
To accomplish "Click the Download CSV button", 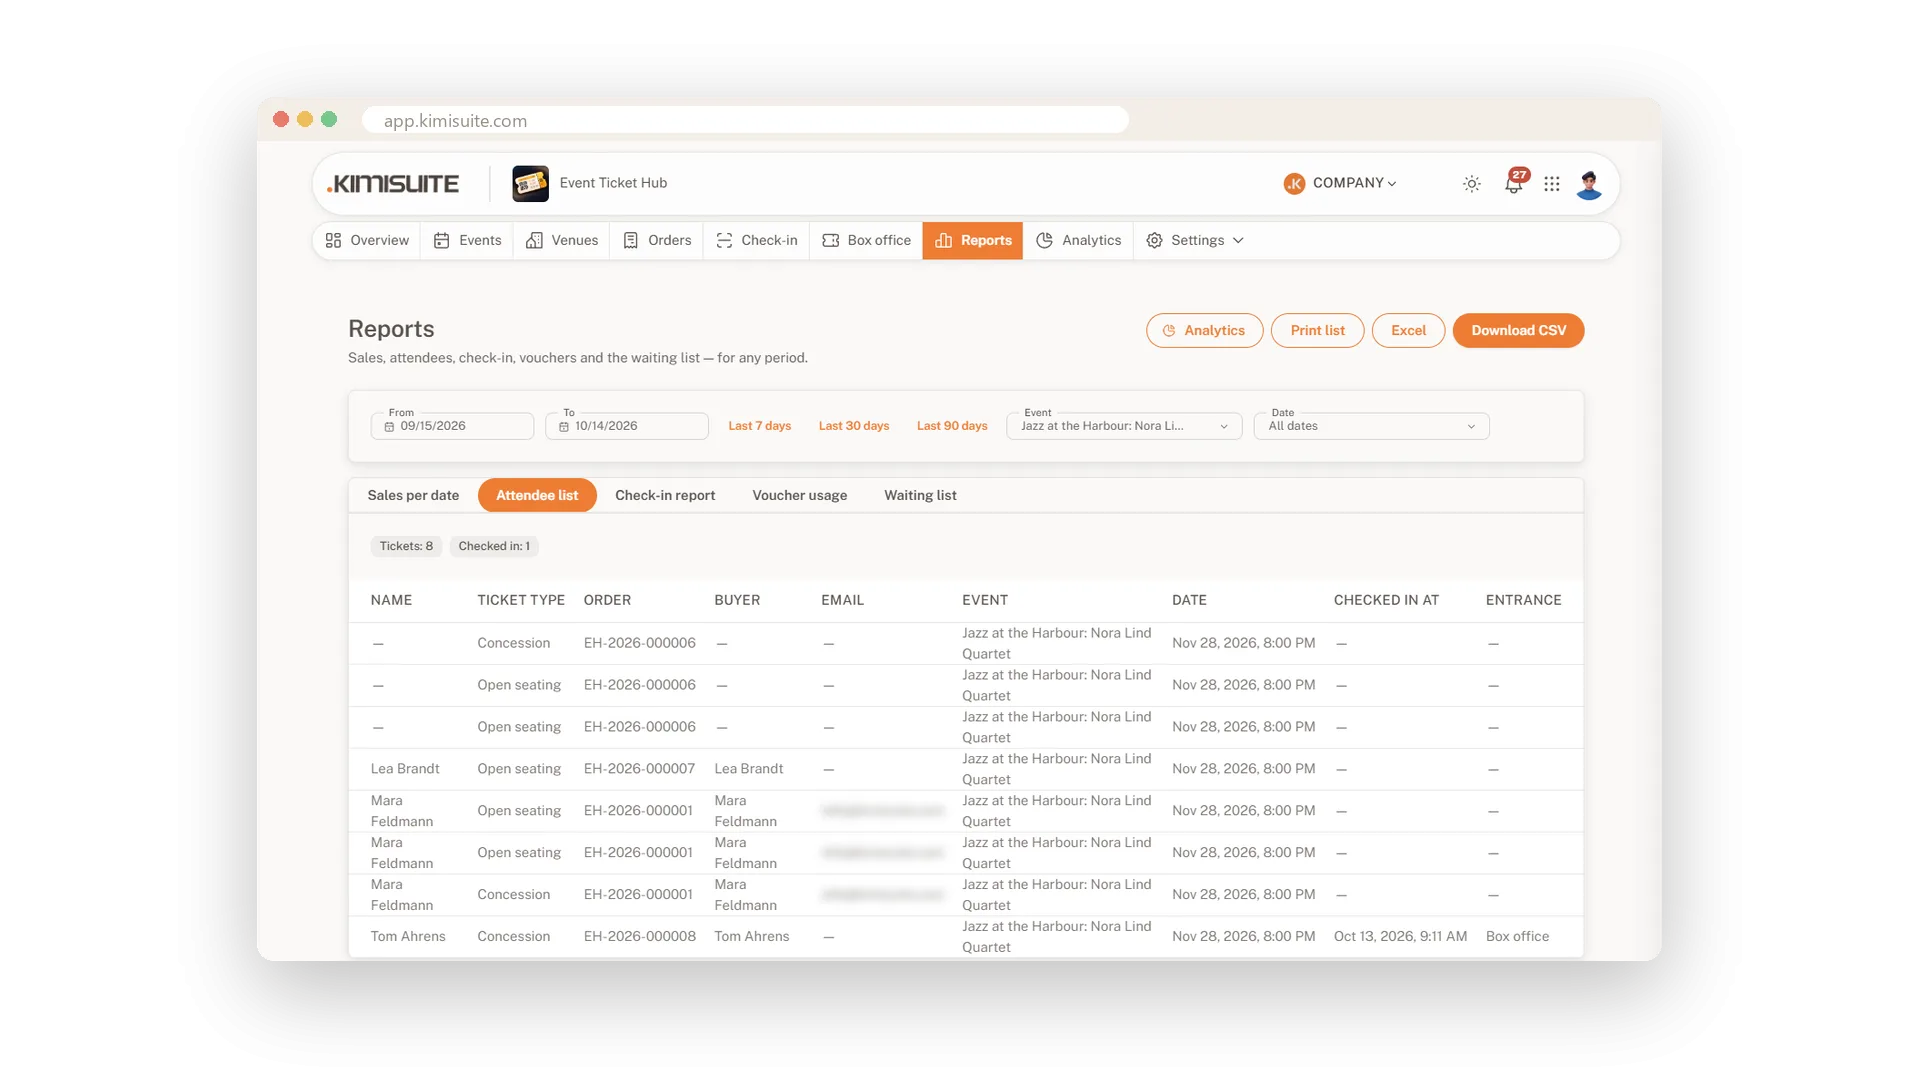I will 1518,331.
